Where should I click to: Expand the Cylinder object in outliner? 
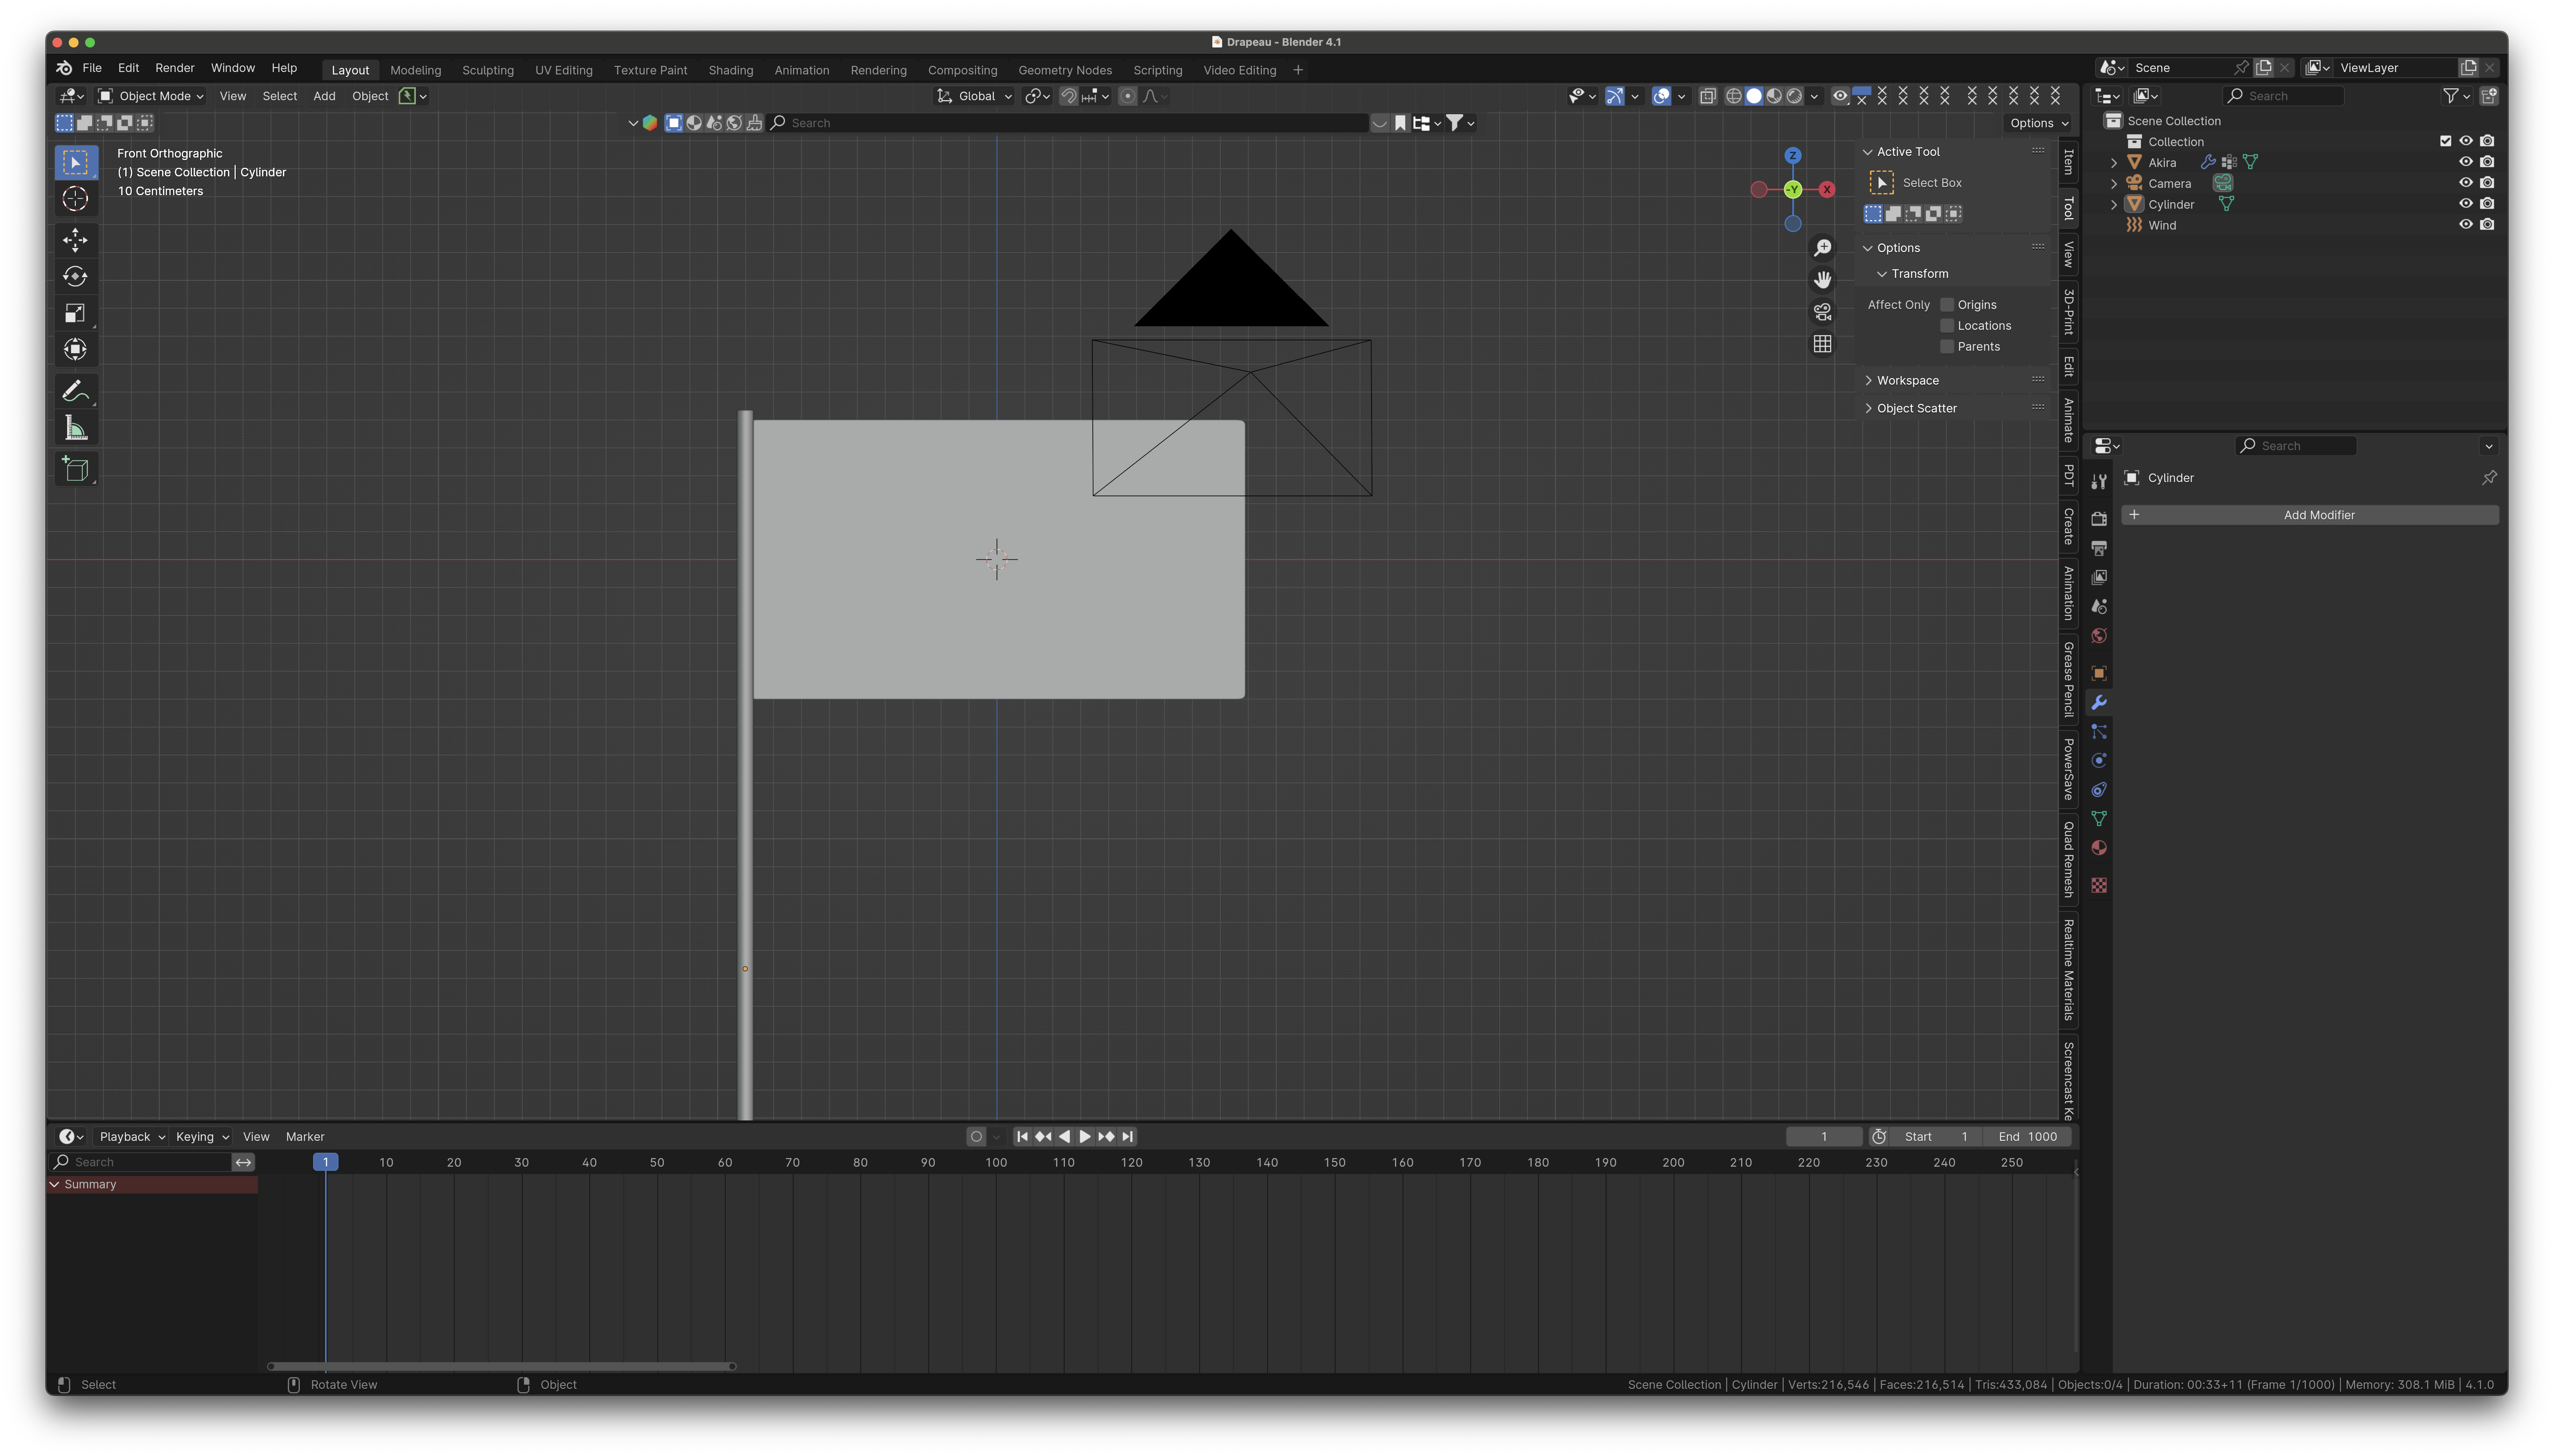click(2114, 204)
